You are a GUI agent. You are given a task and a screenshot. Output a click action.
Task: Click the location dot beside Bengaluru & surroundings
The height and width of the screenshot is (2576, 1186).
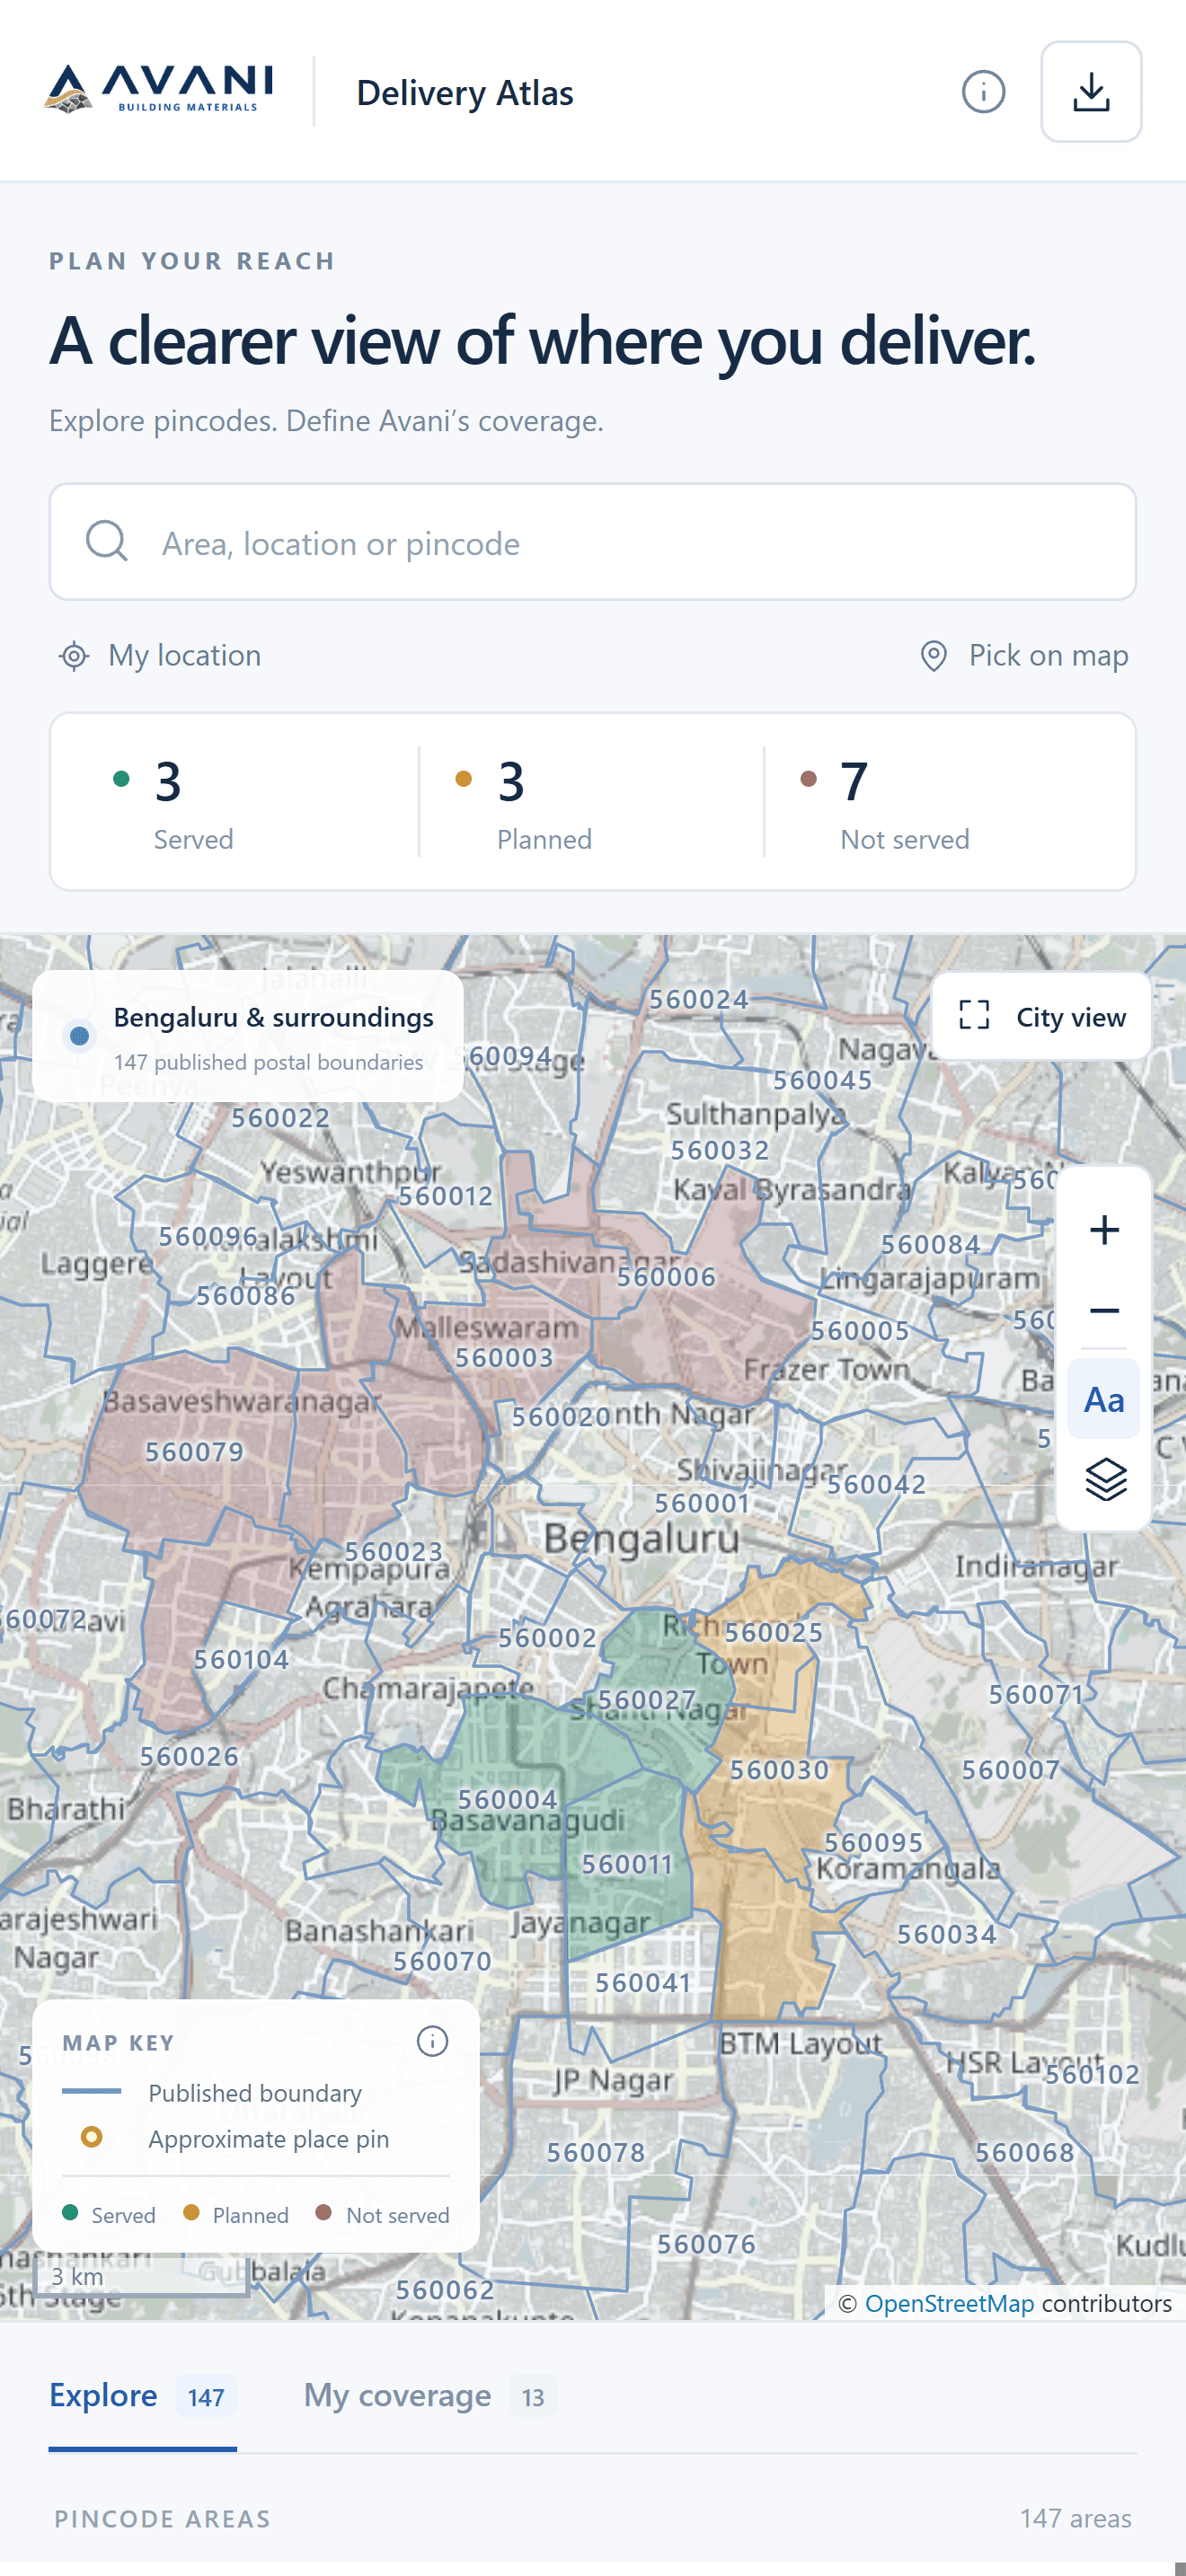coord(79,1035)
